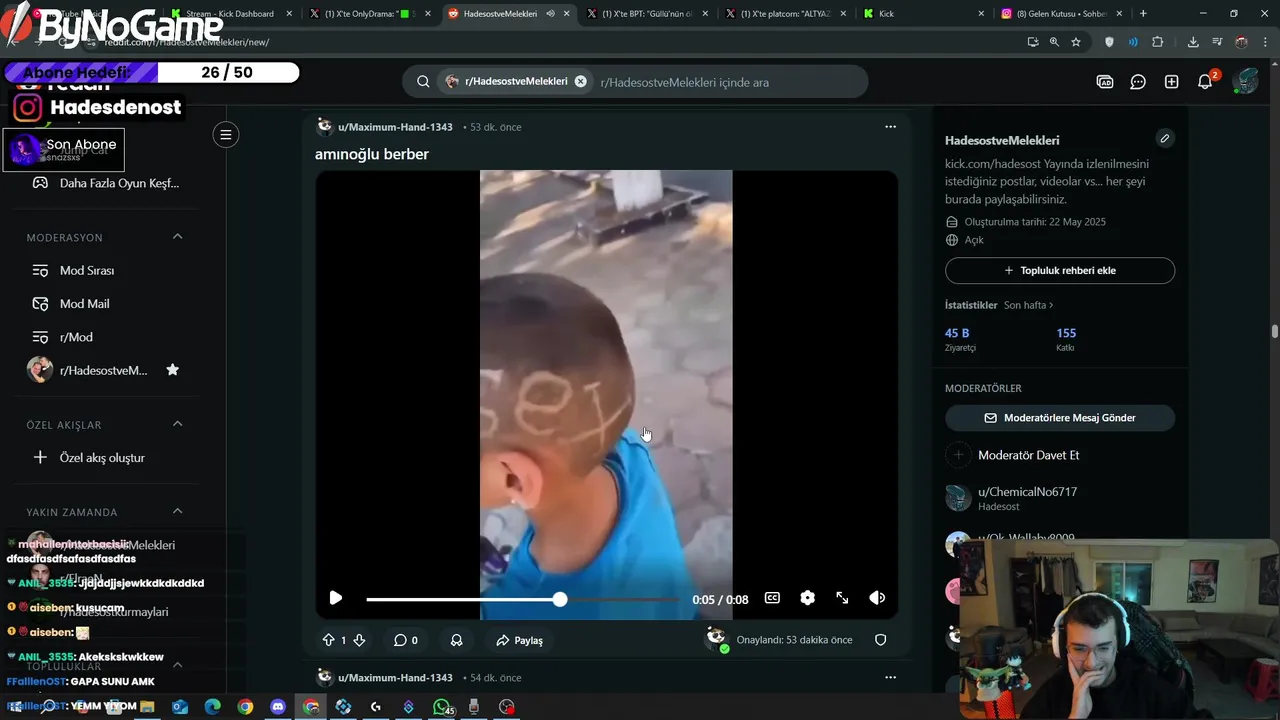This screenshot has width=1280, height=720.
Task: Click the search magnifier icon
Action: point(423,82)
